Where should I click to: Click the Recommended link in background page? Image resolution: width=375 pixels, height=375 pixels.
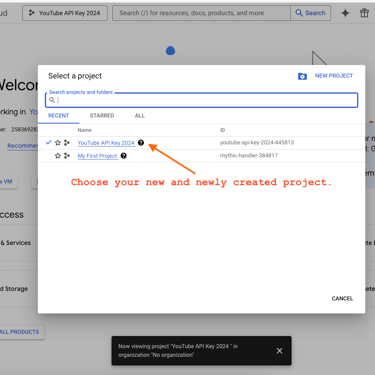[23, 146]
